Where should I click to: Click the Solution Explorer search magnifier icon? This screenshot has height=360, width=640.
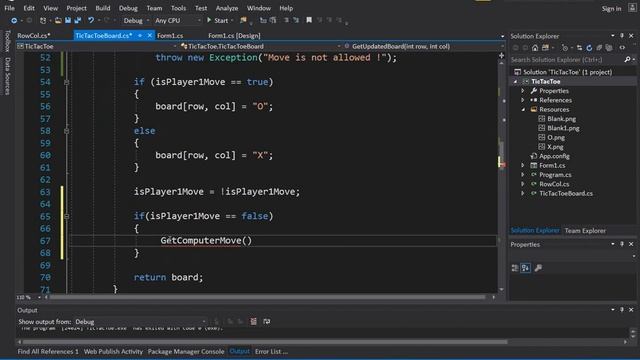point(628,60)
